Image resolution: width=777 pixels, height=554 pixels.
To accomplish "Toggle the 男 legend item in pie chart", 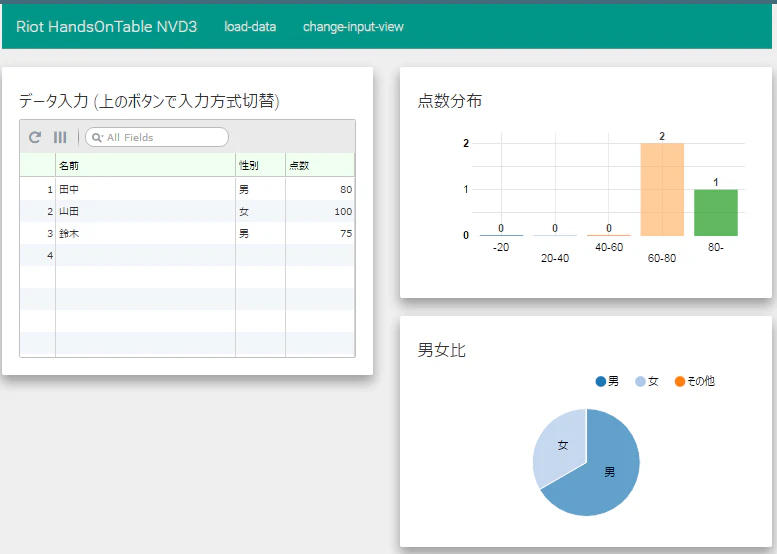I will [607, 381].
